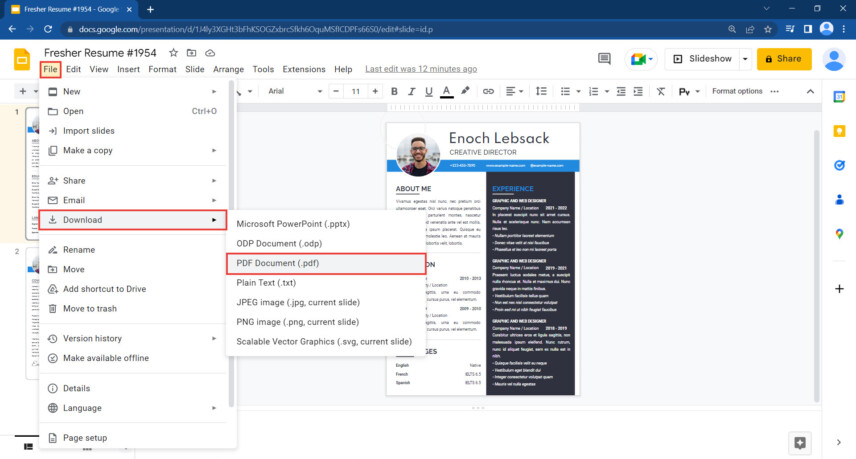Open line spacing options

[x=541, y=91]
